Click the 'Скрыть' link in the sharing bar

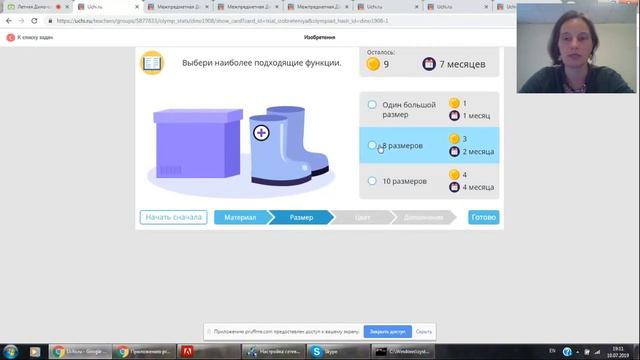(424, 331)
